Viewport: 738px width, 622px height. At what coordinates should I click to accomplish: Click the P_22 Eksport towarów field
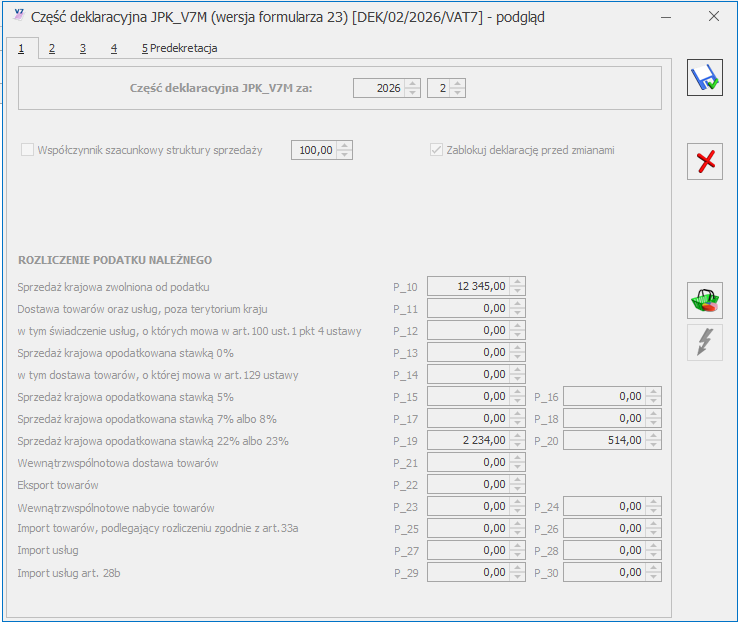(x=468, y=485)
